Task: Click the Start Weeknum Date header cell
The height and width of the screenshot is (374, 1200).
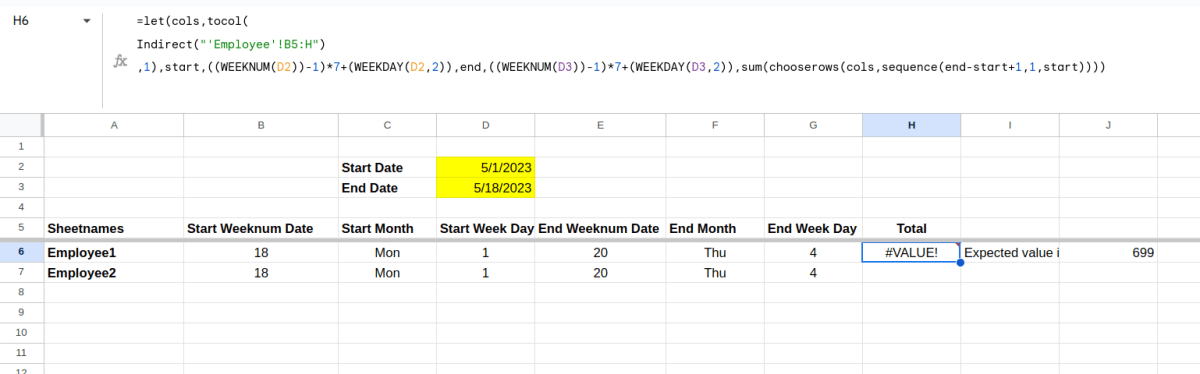Action: click(x=261, y=228)
